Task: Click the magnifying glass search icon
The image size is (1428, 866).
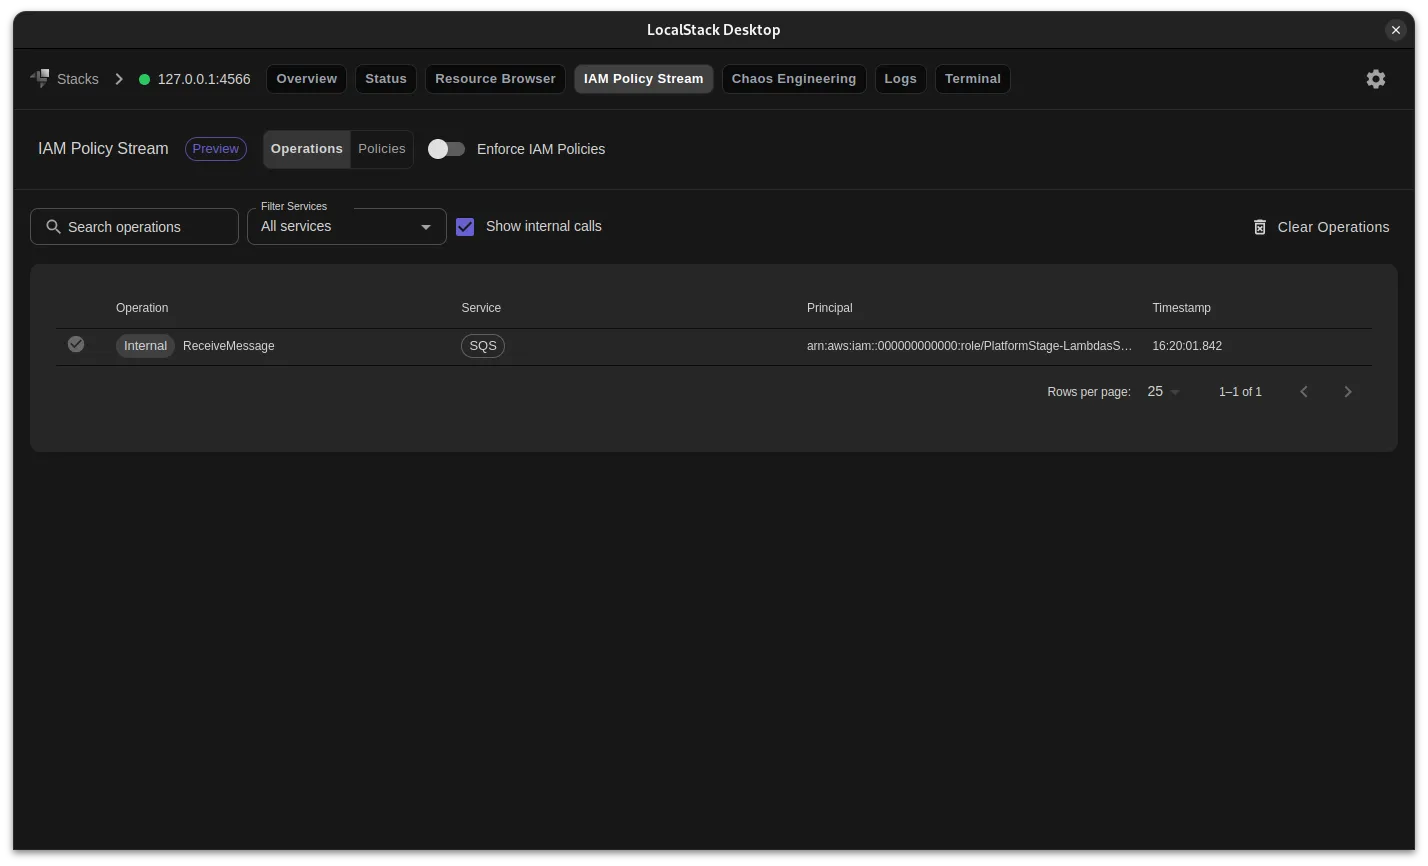Action: [54, 226]
